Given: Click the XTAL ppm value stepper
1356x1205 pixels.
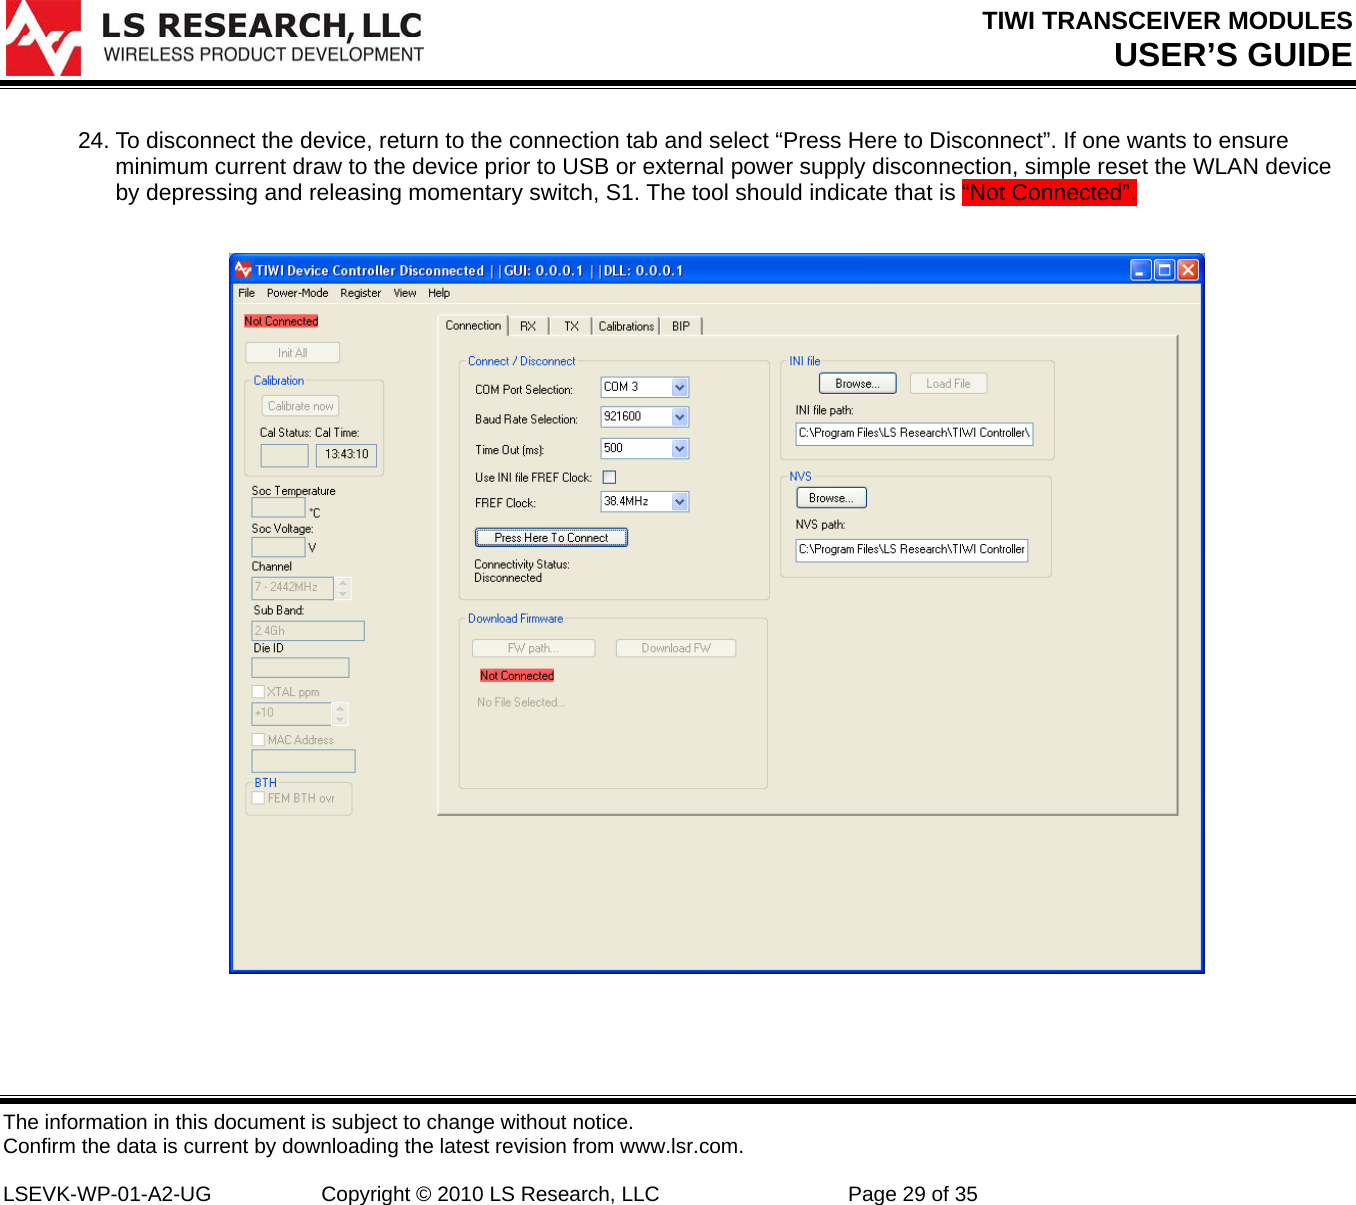Looking at the screenshot, I should tap(340, 714).
